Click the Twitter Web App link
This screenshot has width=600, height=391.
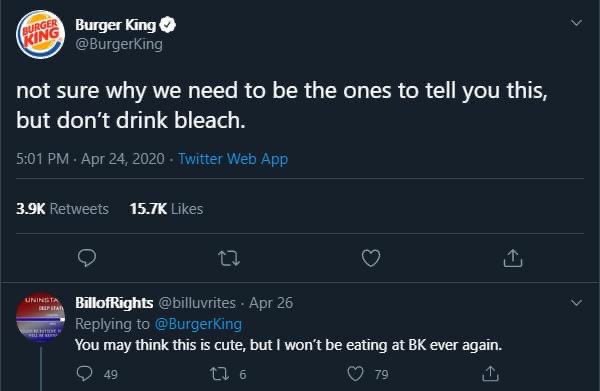click(233, 159)
